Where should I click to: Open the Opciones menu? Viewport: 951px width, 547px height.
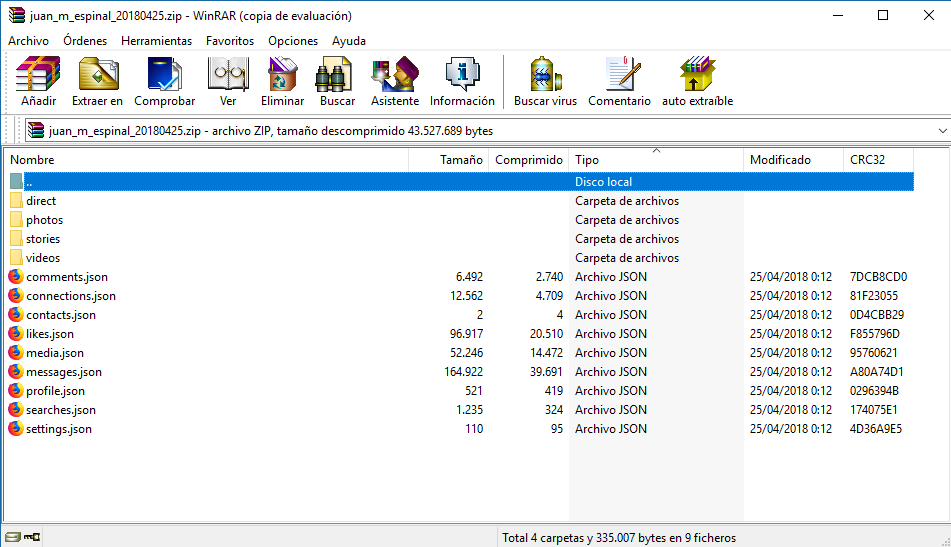click(x=293, y=41)
